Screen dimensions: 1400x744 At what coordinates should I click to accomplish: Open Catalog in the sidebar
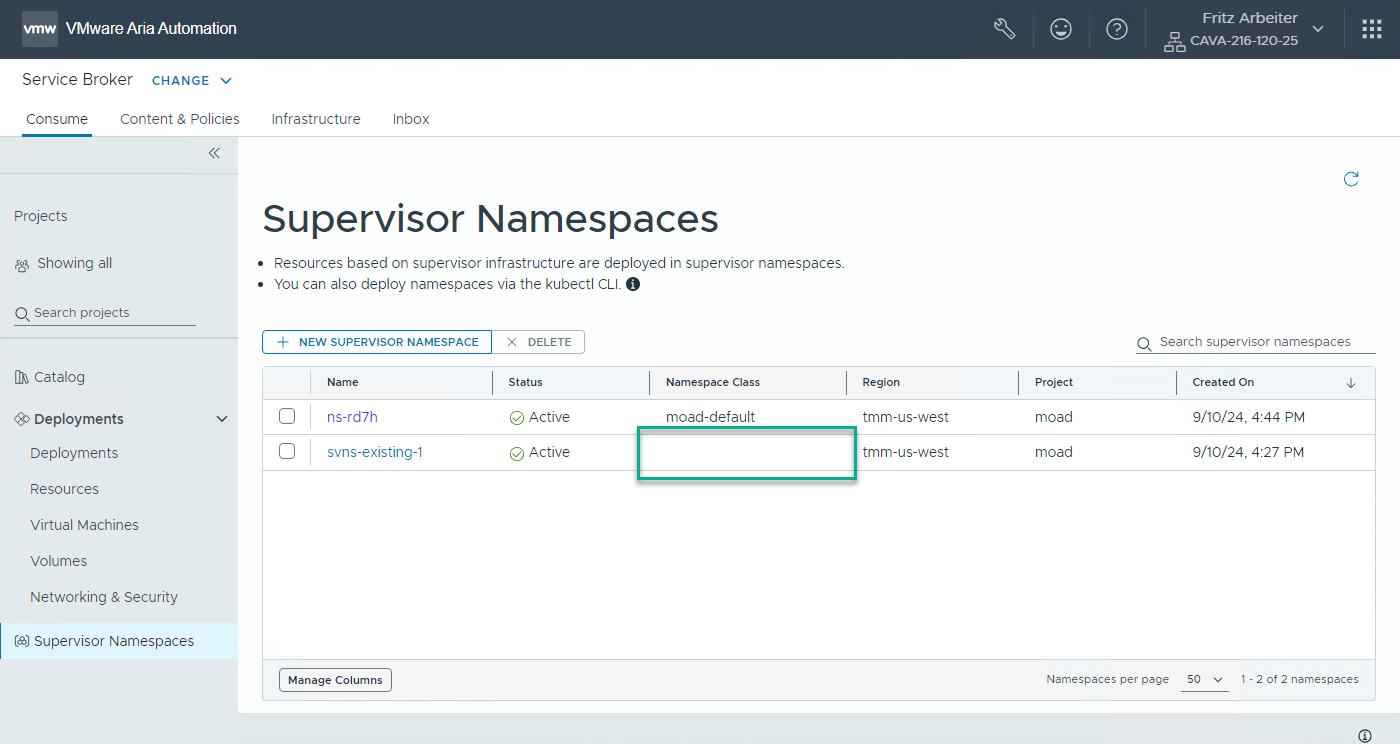tap(59, 377)
